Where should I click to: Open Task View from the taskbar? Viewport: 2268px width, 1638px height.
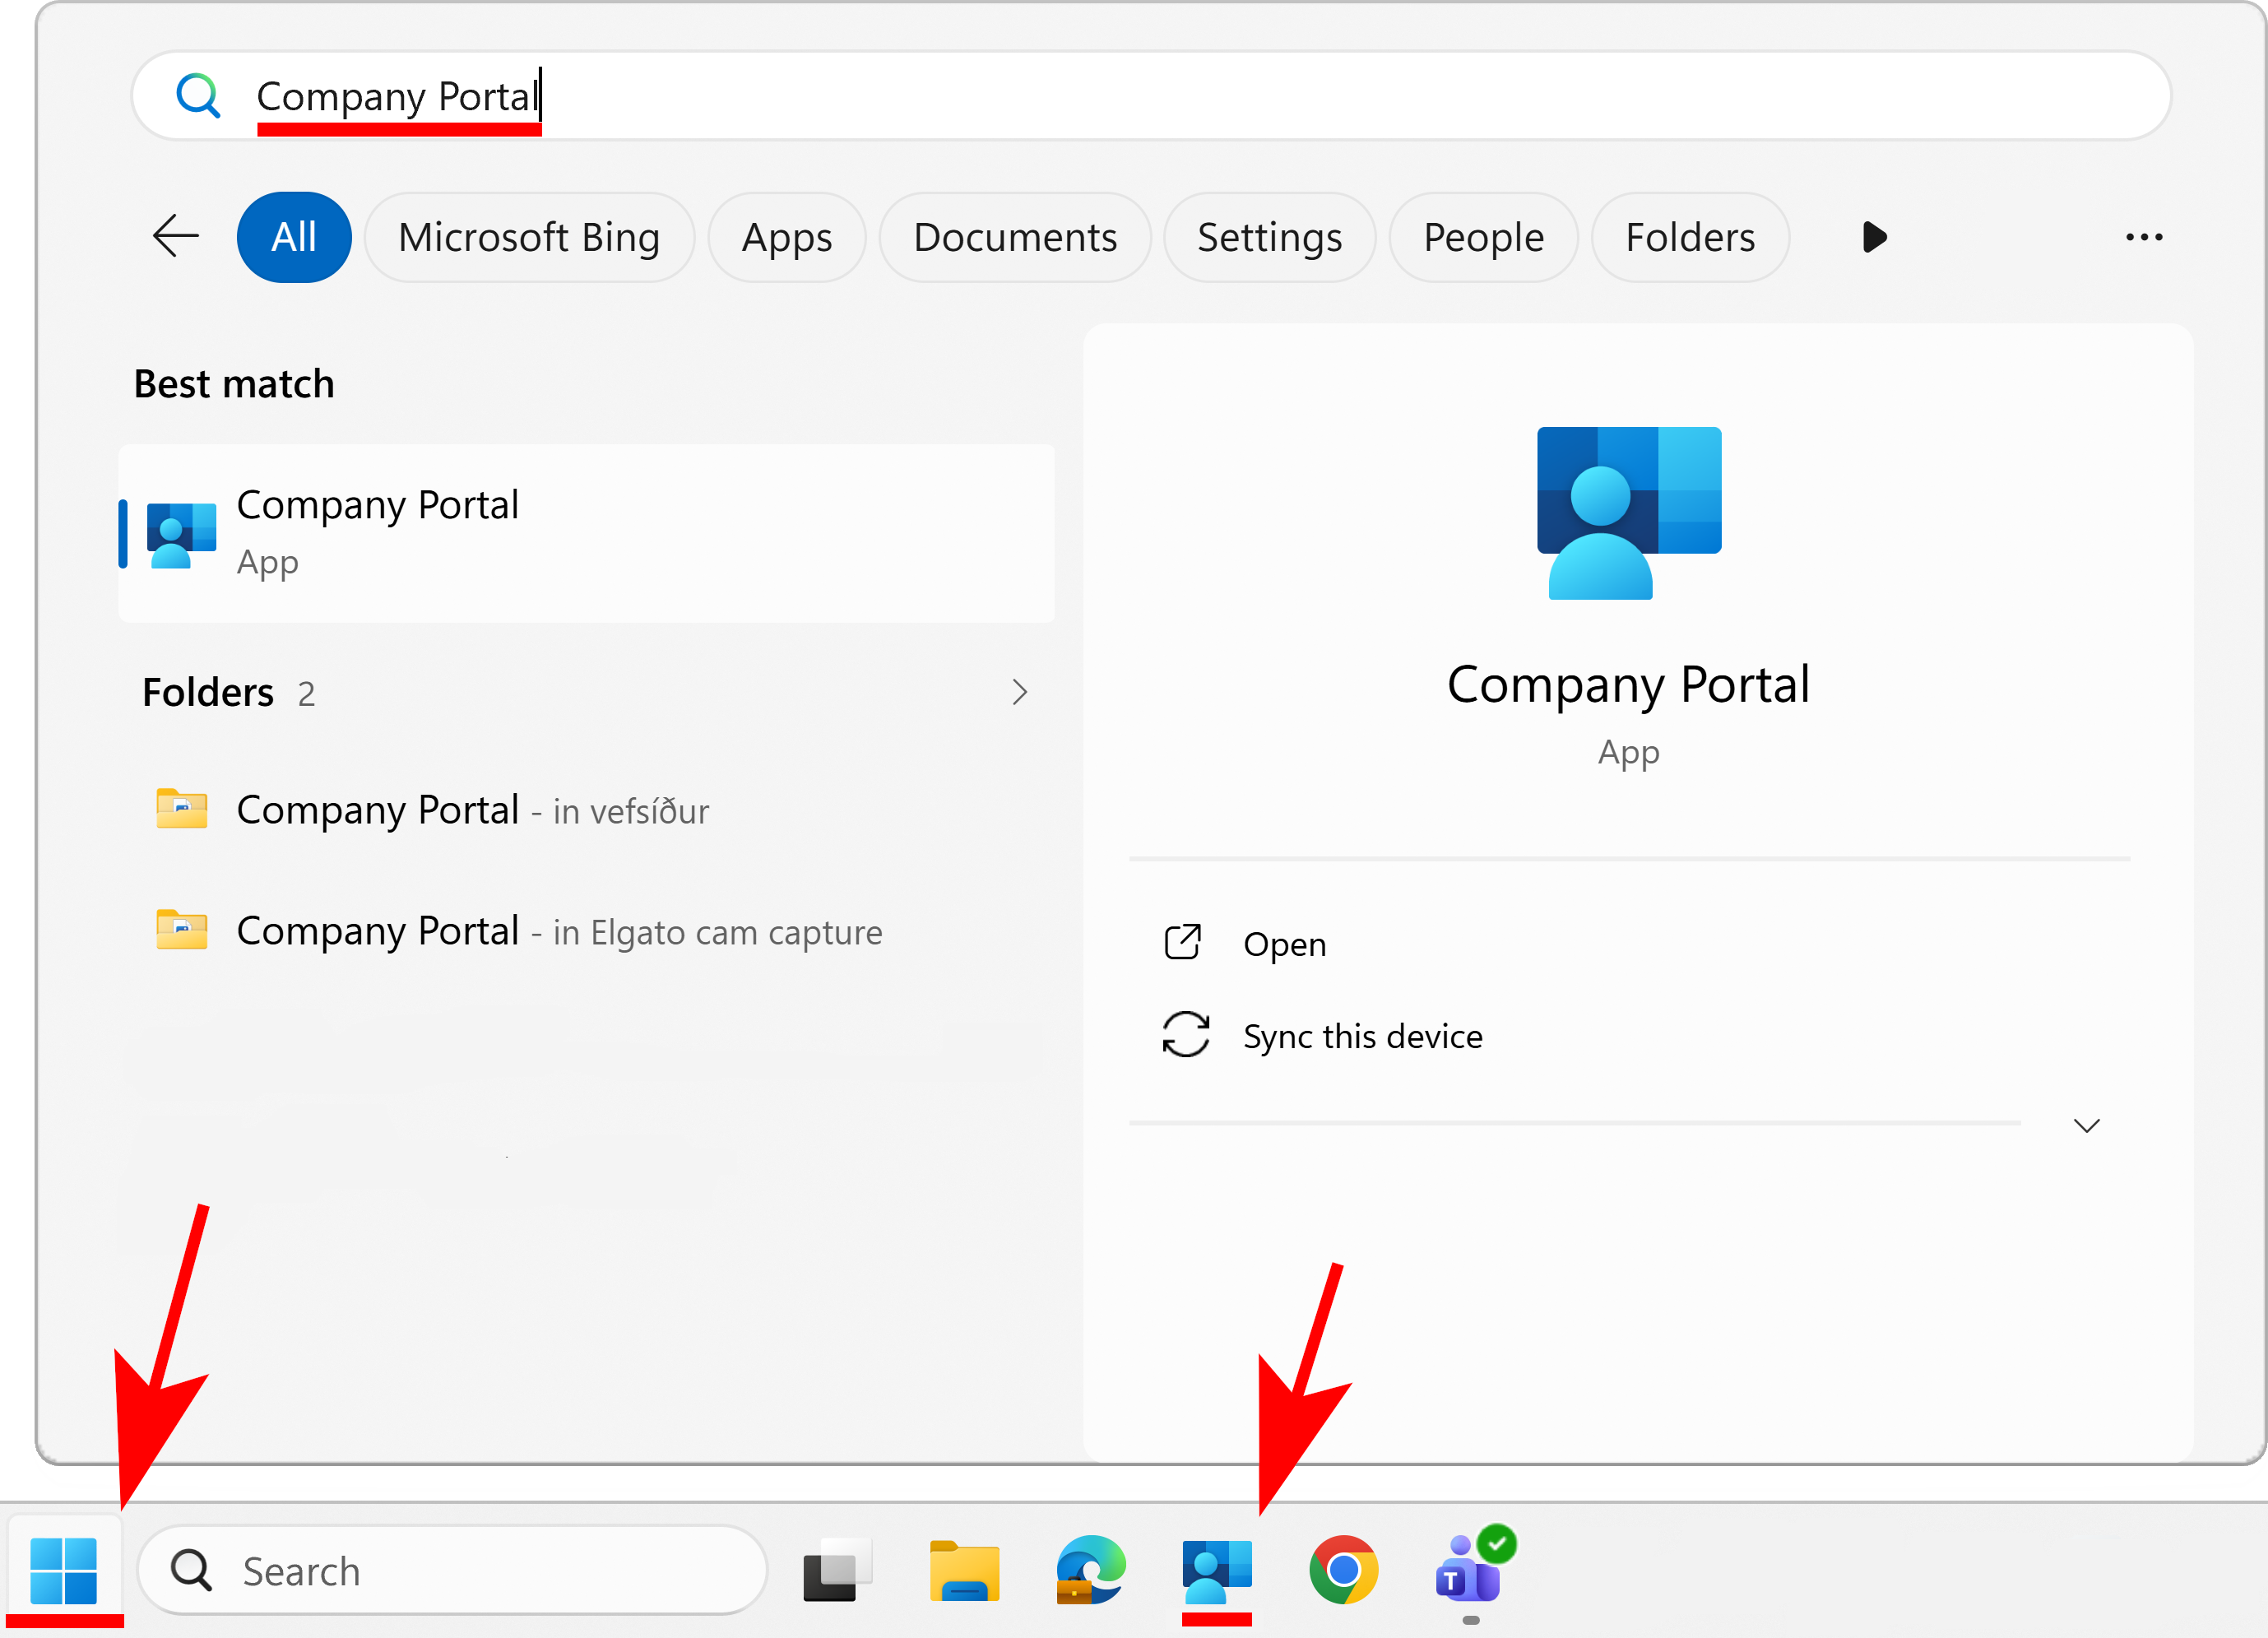(837, 1570)
